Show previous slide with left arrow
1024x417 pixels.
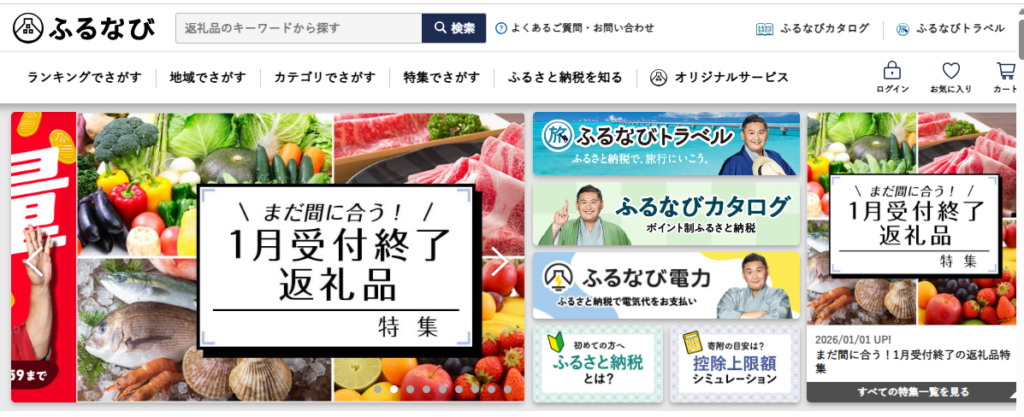(x=34, y=261)
